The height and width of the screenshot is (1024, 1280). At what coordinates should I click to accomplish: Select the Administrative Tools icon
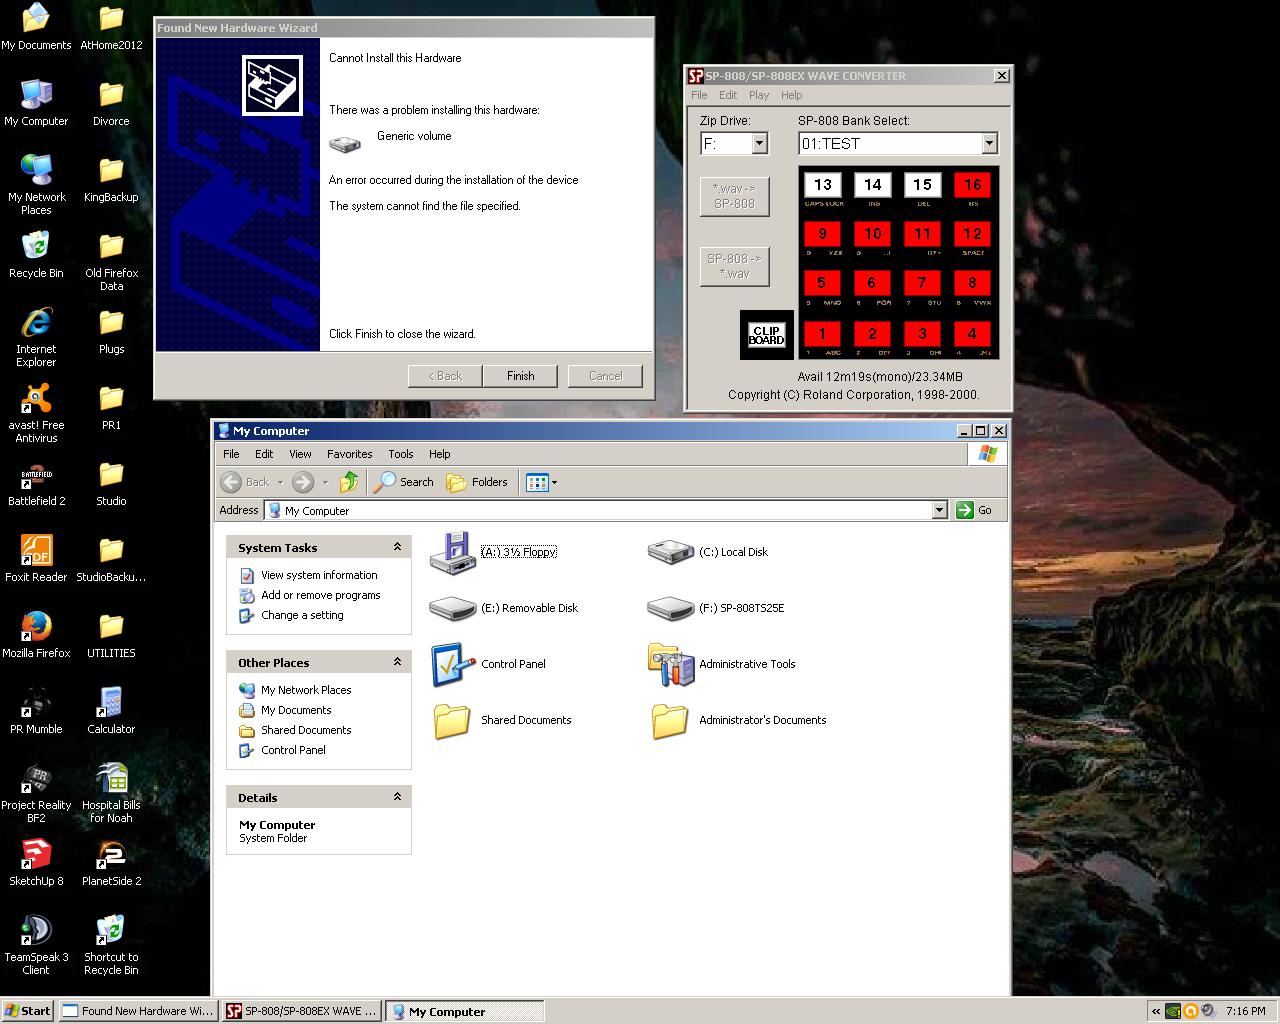click(670, 664)
